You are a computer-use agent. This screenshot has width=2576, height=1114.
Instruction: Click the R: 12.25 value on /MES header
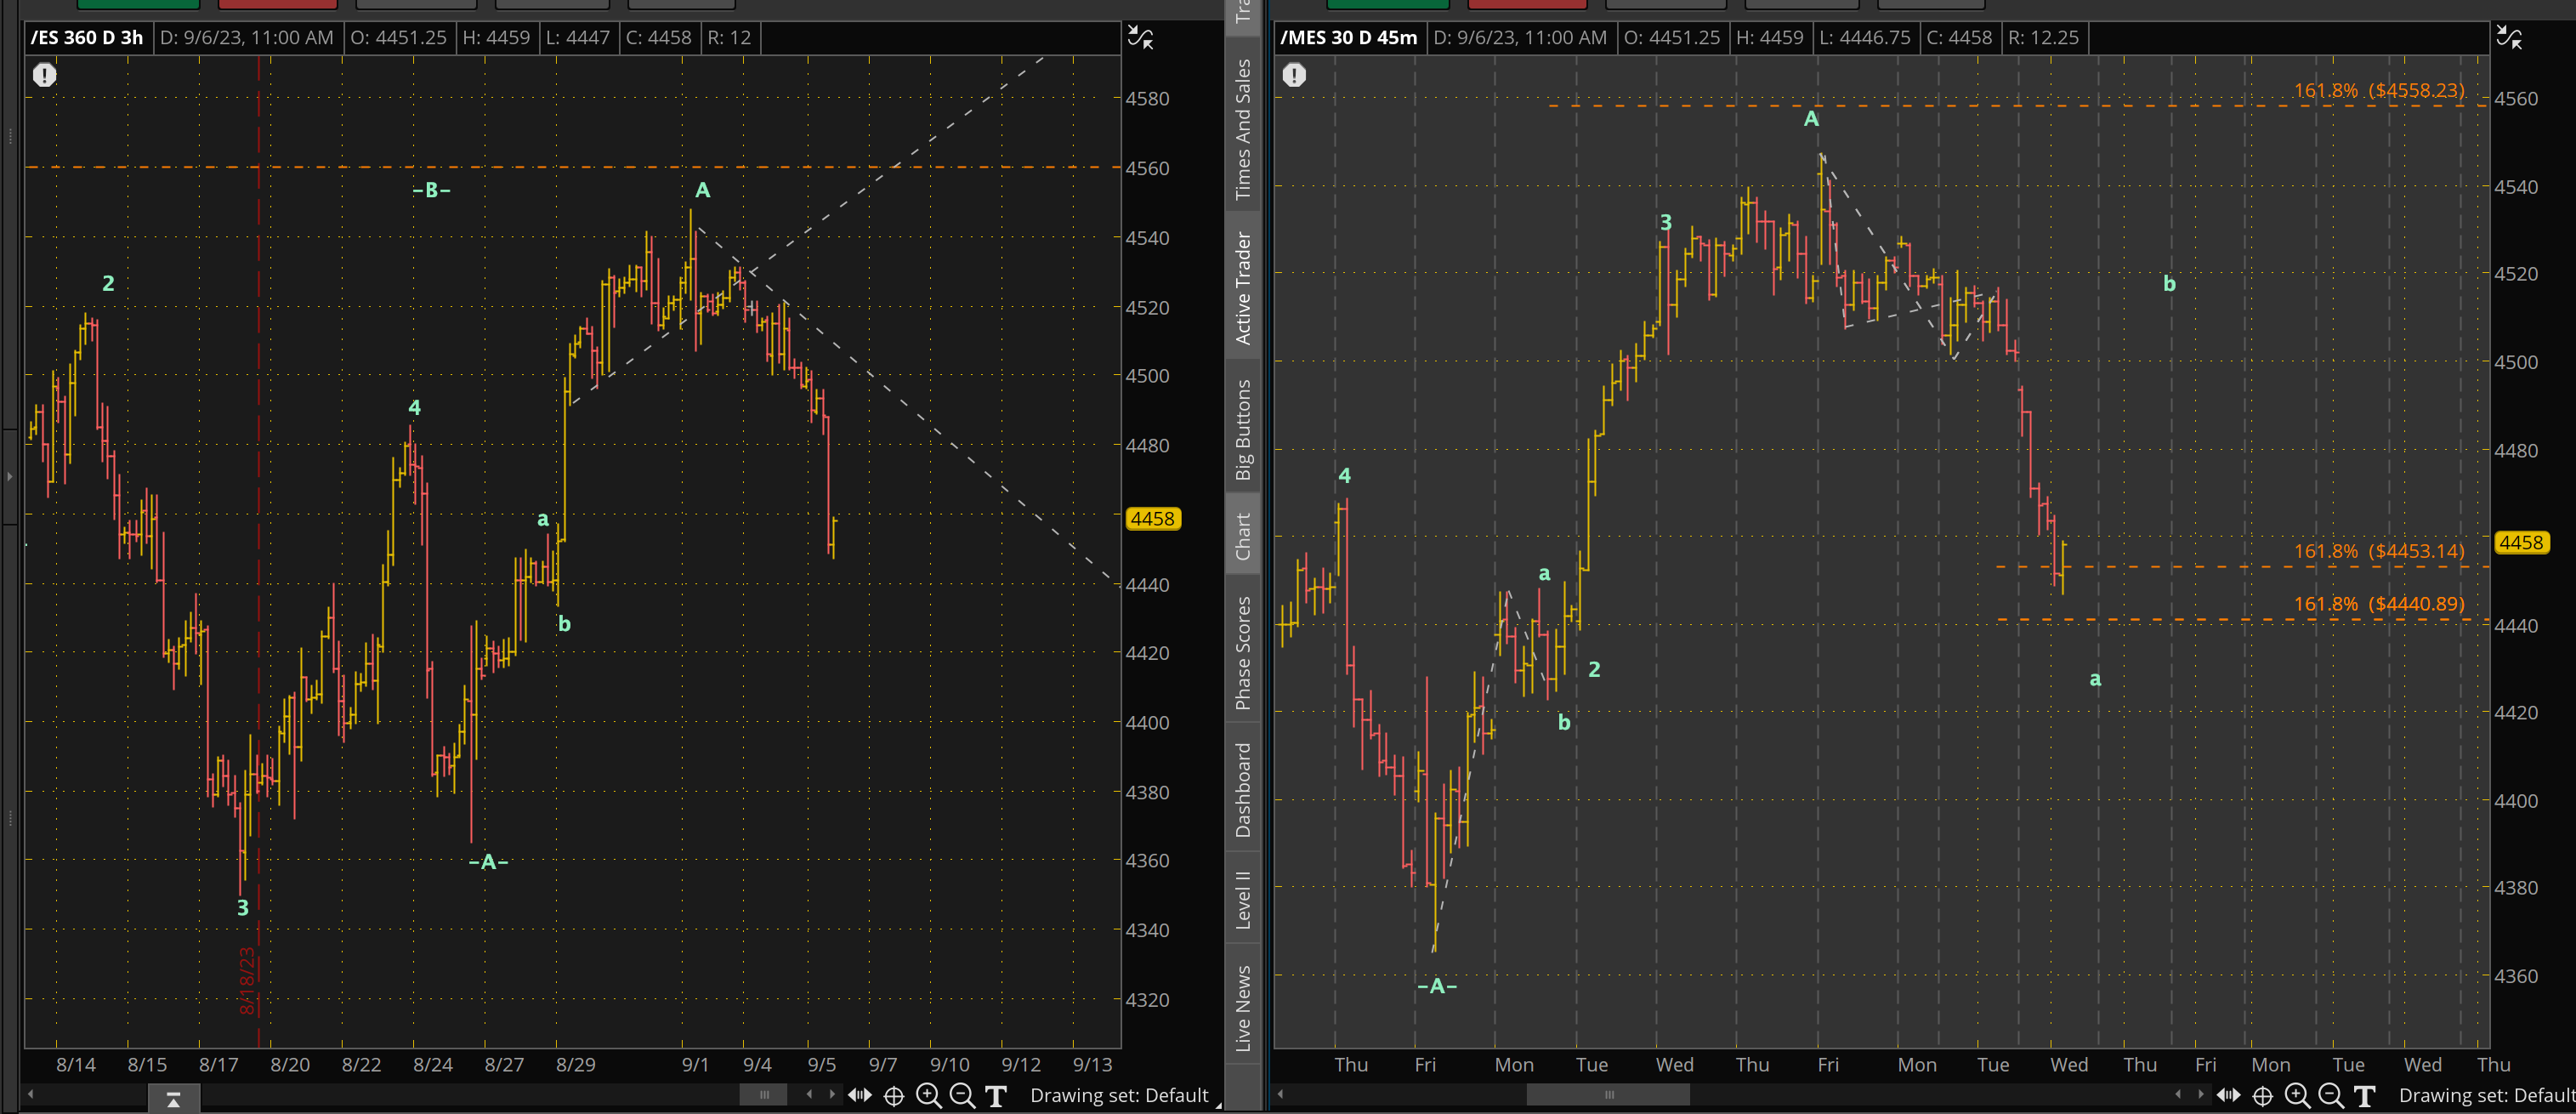pos(2043,38)
